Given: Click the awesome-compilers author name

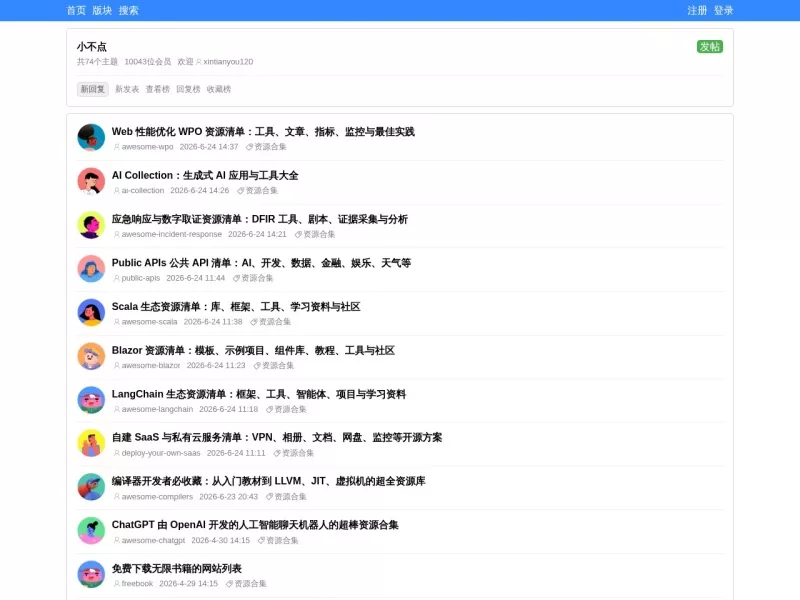Looking at the screenshot, I should pos(157,497).
